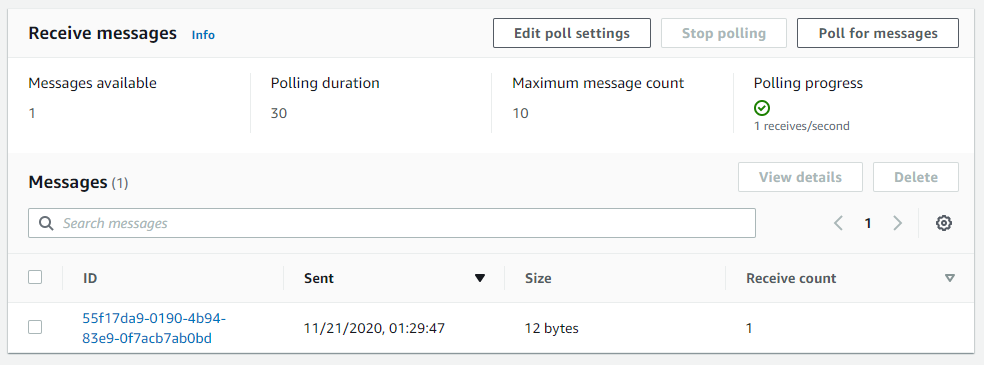Go to the previous page arrow
The height and width of the screenshot is (365, 984).
tap(838, 223)
